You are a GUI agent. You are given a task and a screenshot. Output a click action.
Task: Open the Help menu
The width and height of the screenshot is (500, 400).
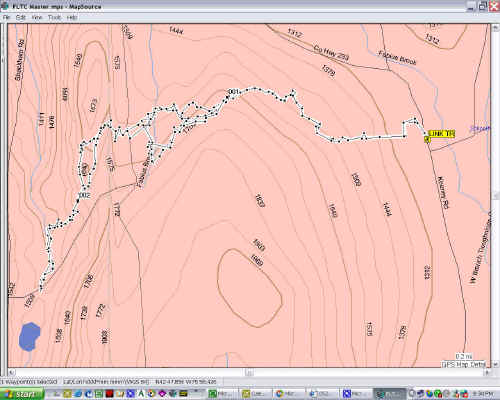[72, 17]
